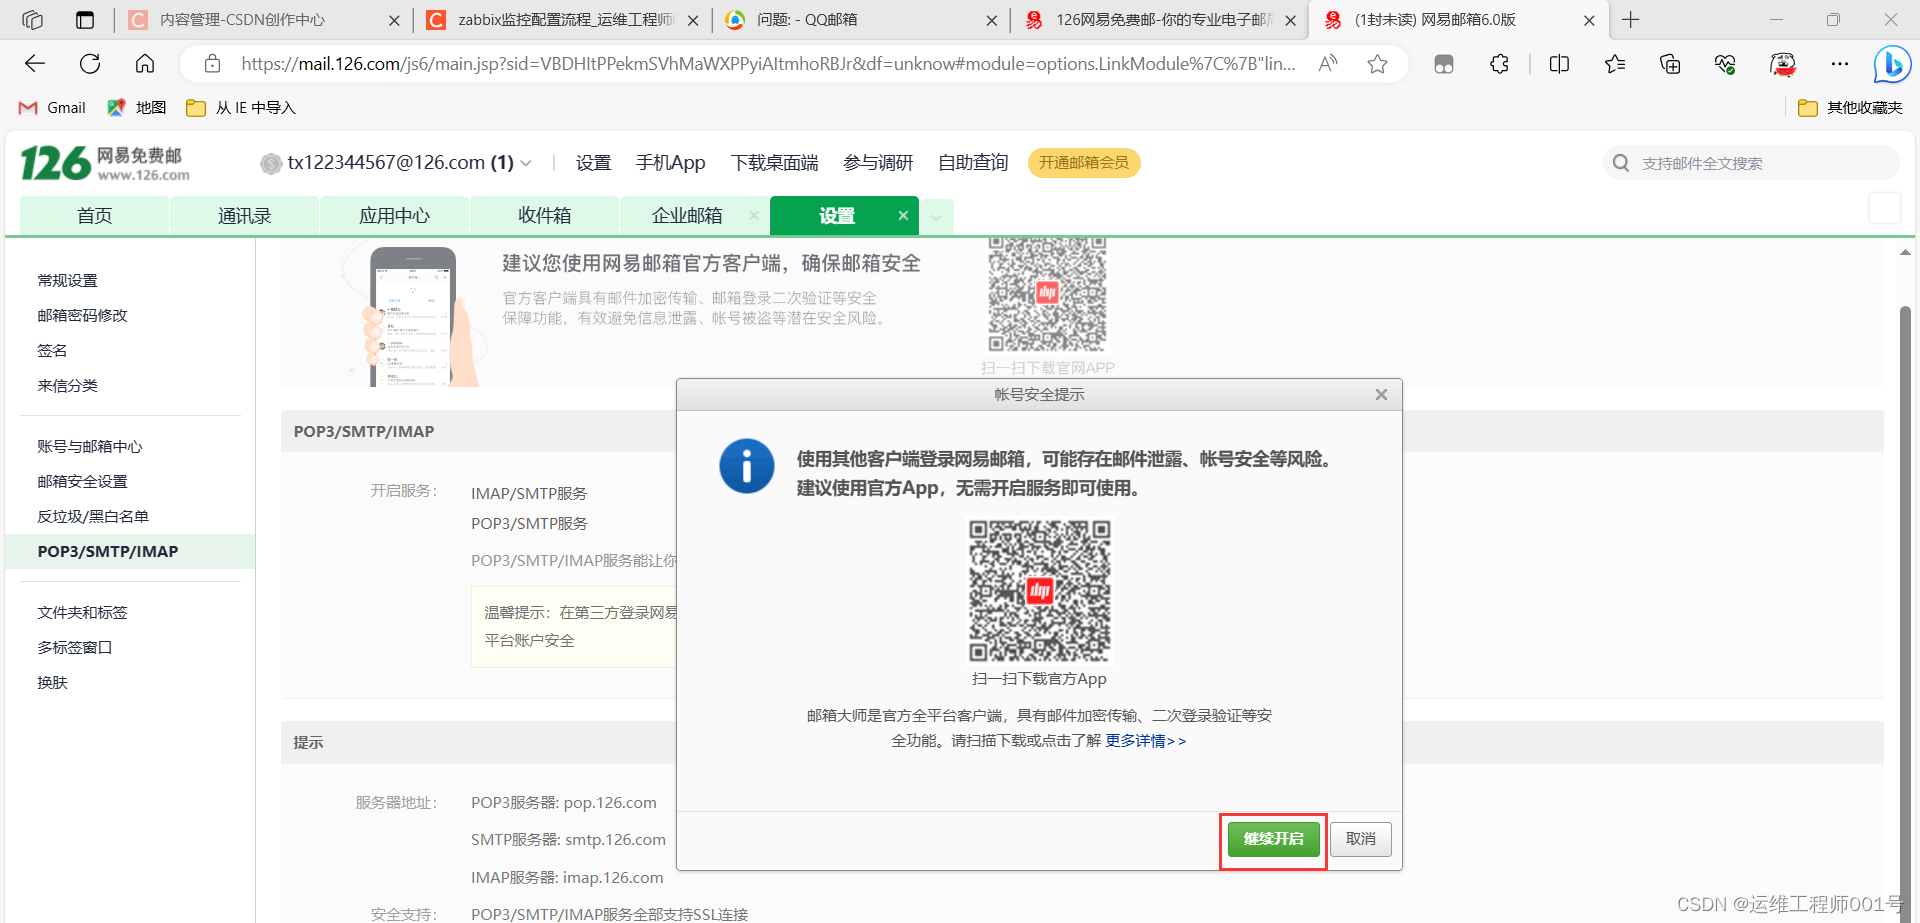Click the 126 网易免费邮 logo
1920x923 pixels.
pos(105,163)
